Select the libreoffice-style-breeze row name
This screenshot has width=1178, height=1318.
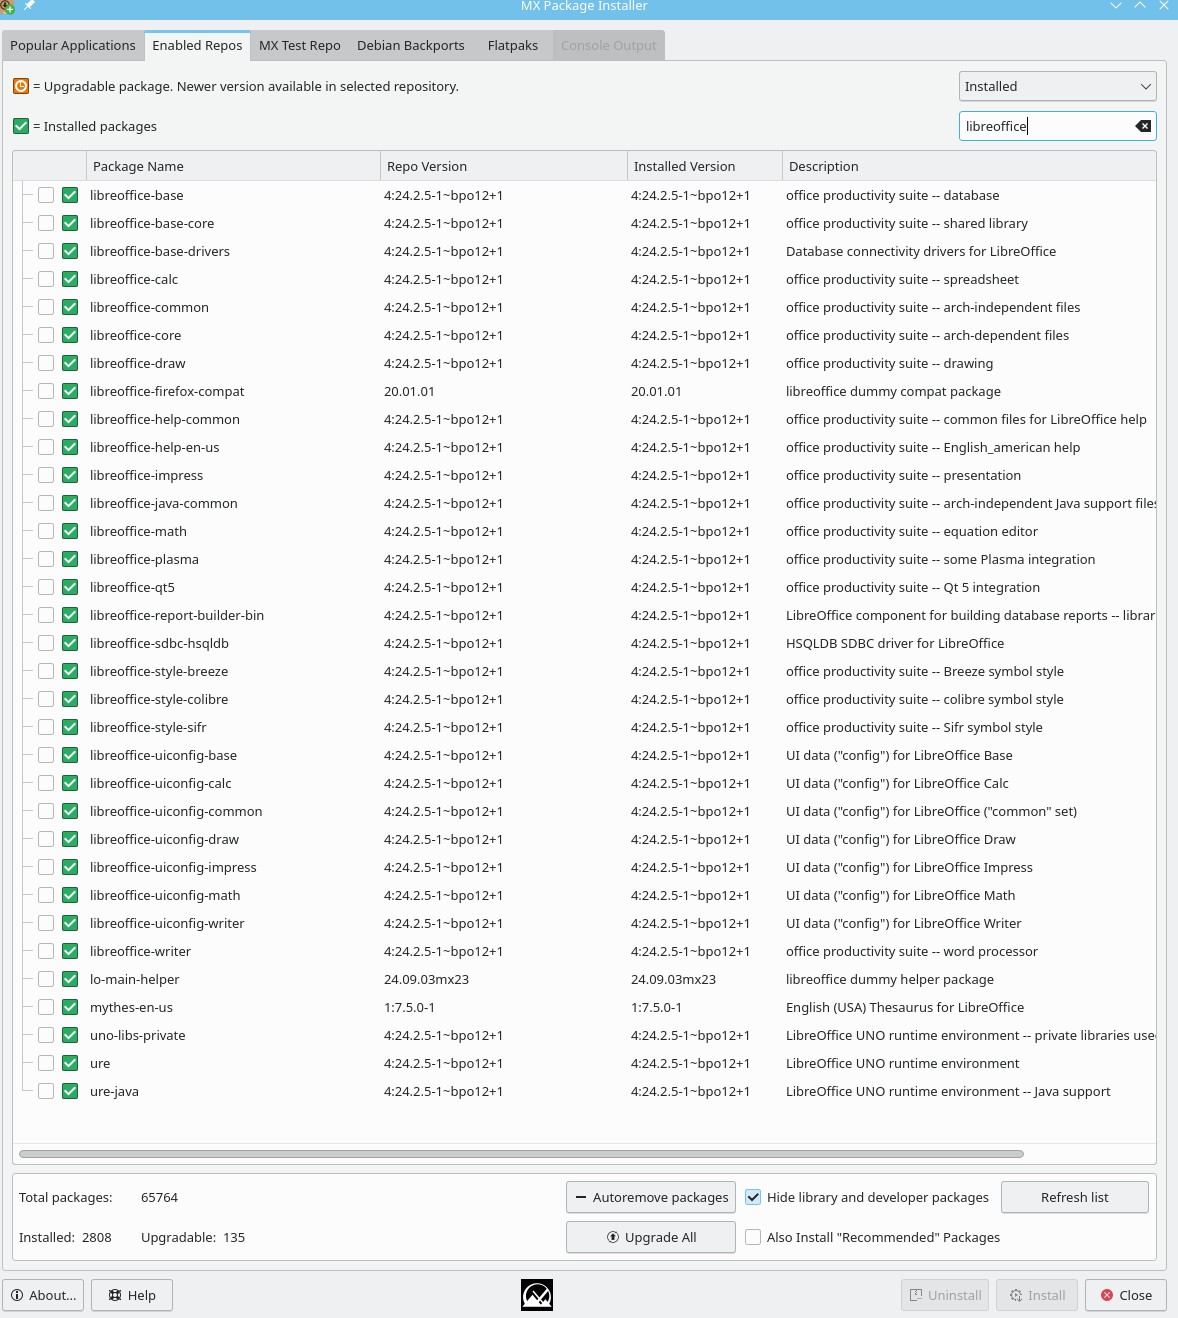tap(159, 671)
